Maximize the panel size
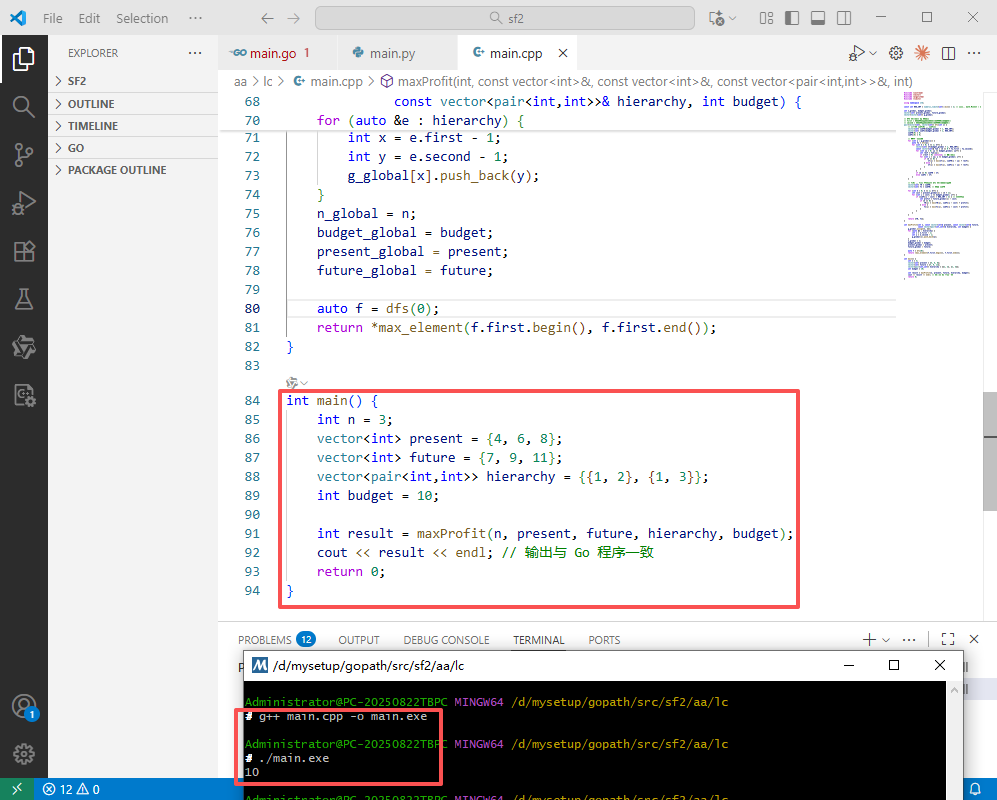997x800 pixels. (x=948, y=640)
